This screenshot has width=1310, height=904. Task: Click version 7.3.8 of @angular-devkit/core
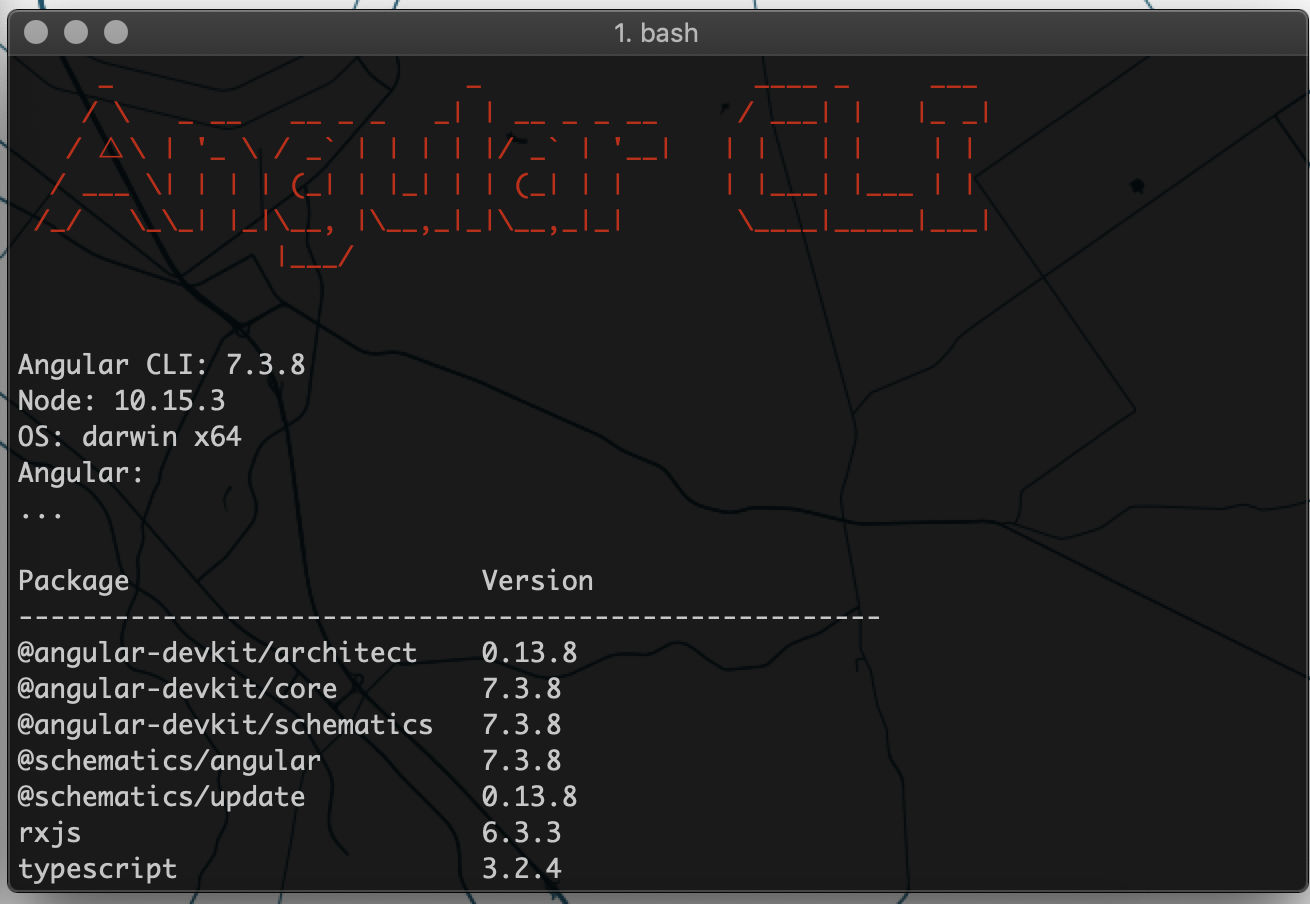pyautogui.click(x=522, y=689)
